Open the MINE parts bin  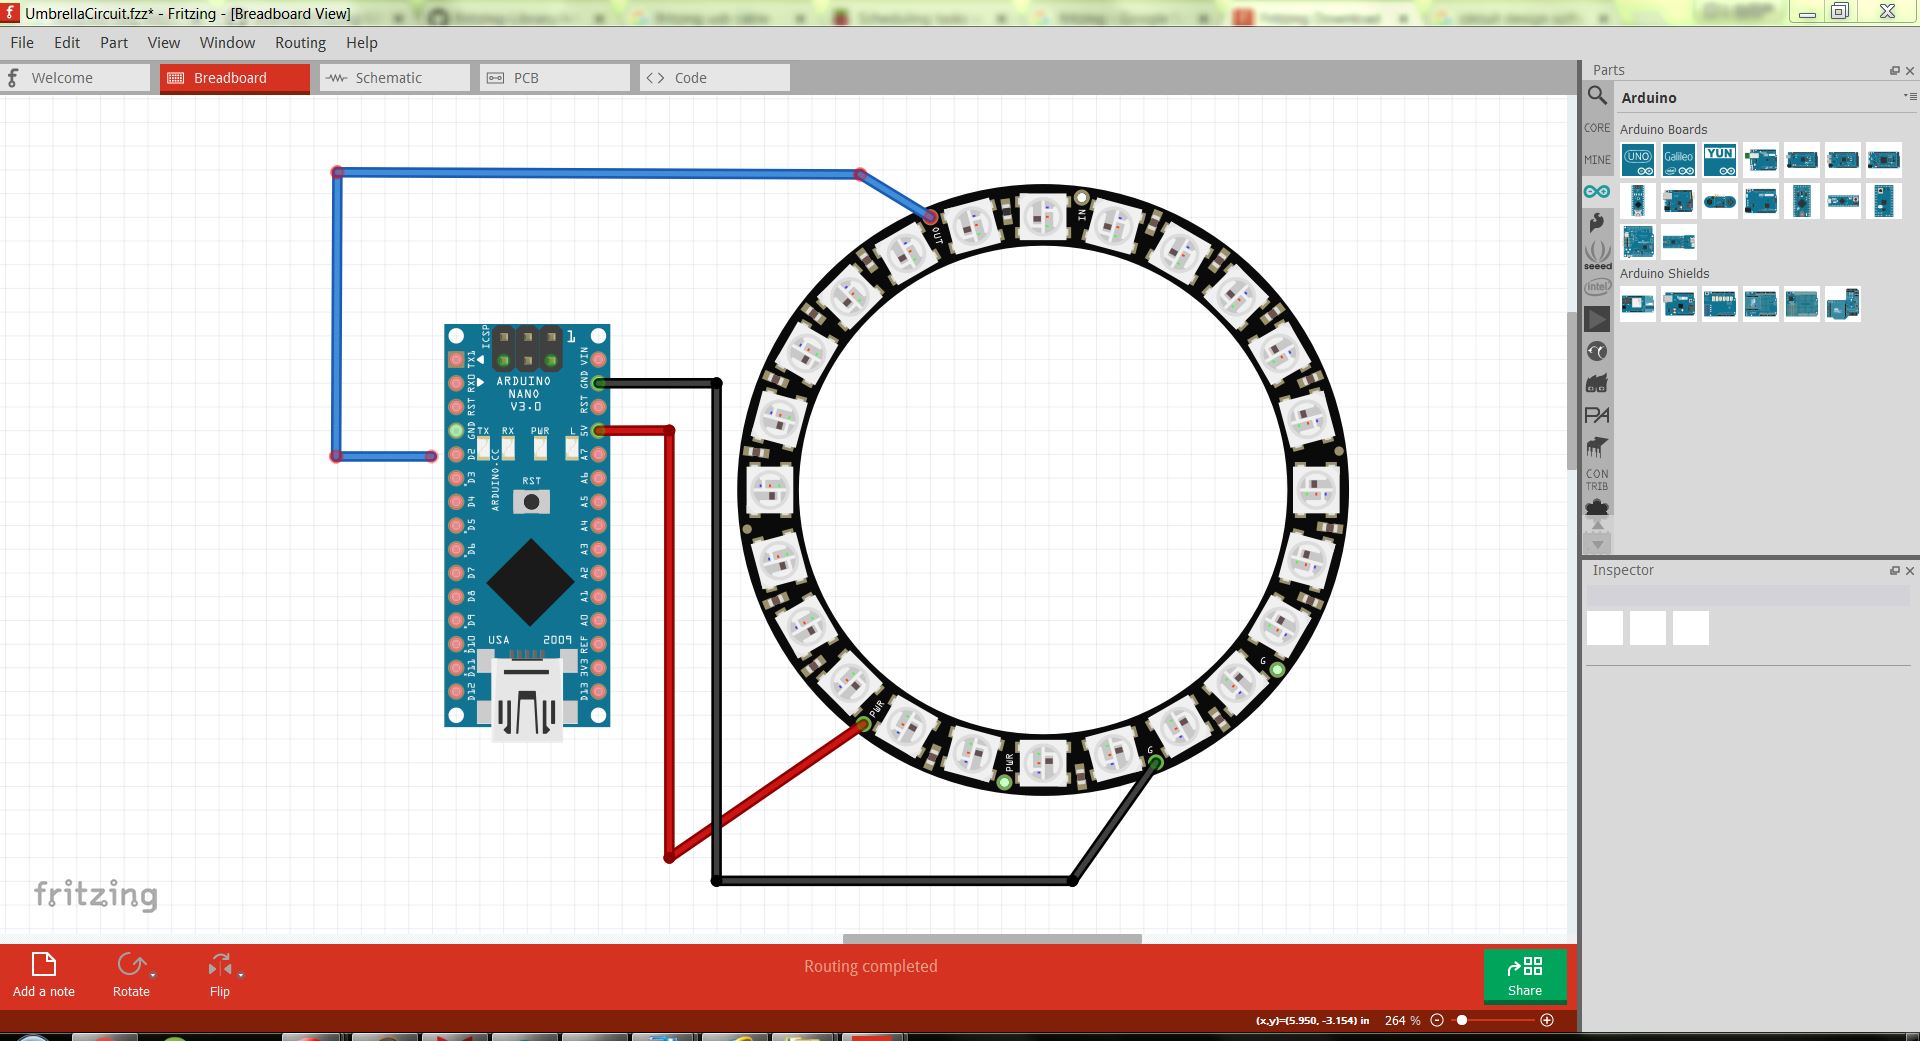click(1597, 159)
